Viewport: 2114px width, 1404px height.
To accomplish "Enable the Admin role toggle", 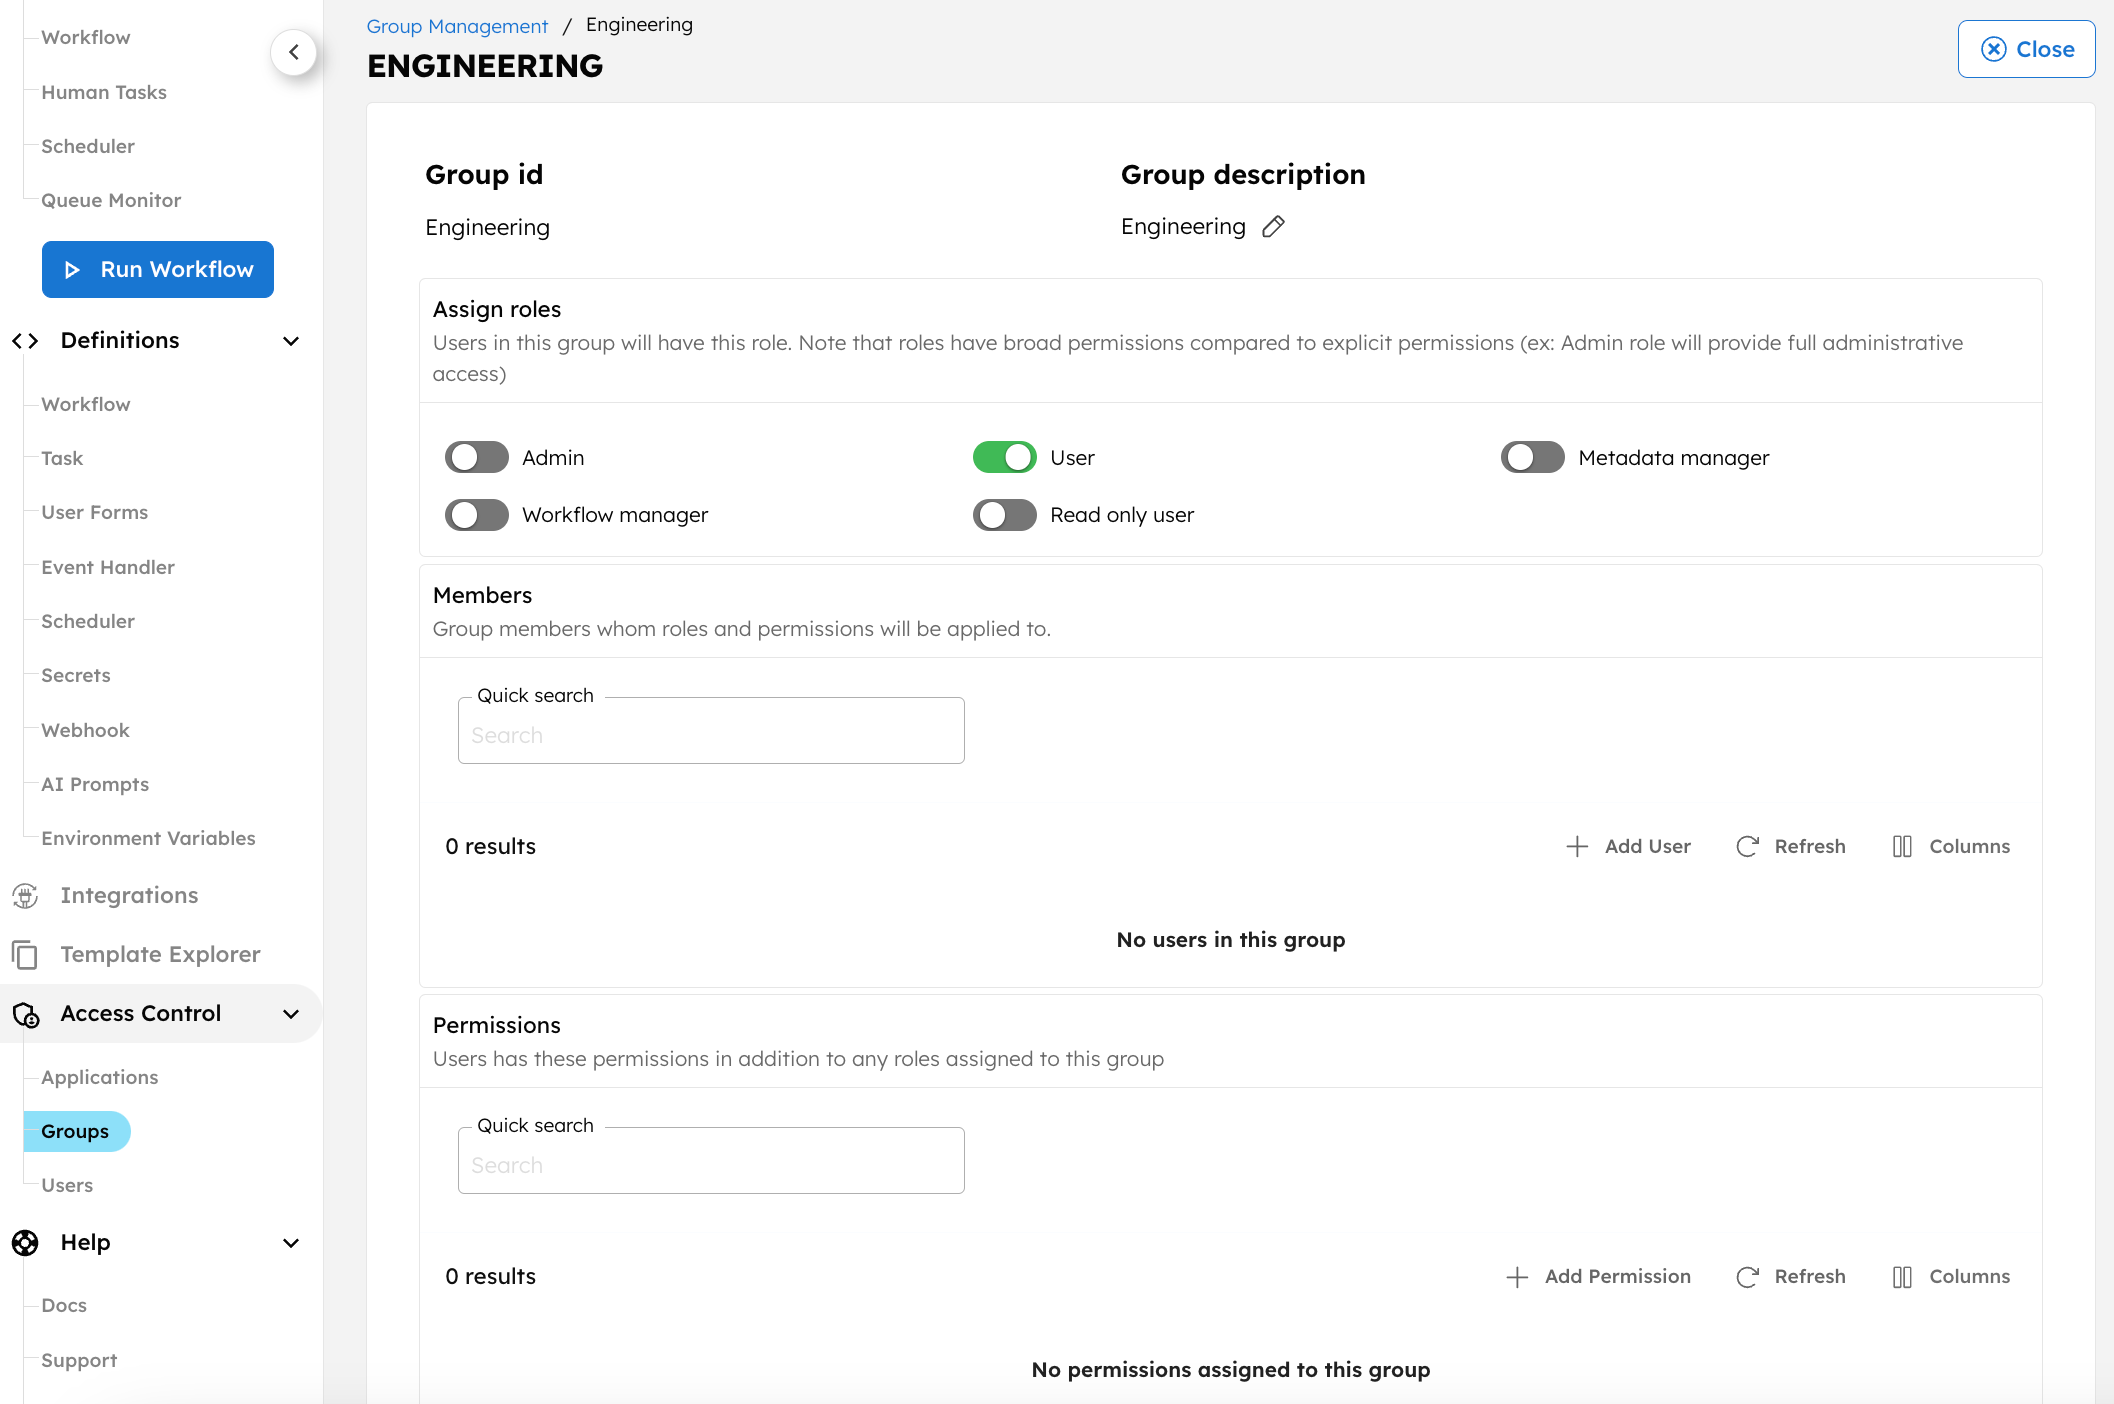I will click(x=477, y=458).
